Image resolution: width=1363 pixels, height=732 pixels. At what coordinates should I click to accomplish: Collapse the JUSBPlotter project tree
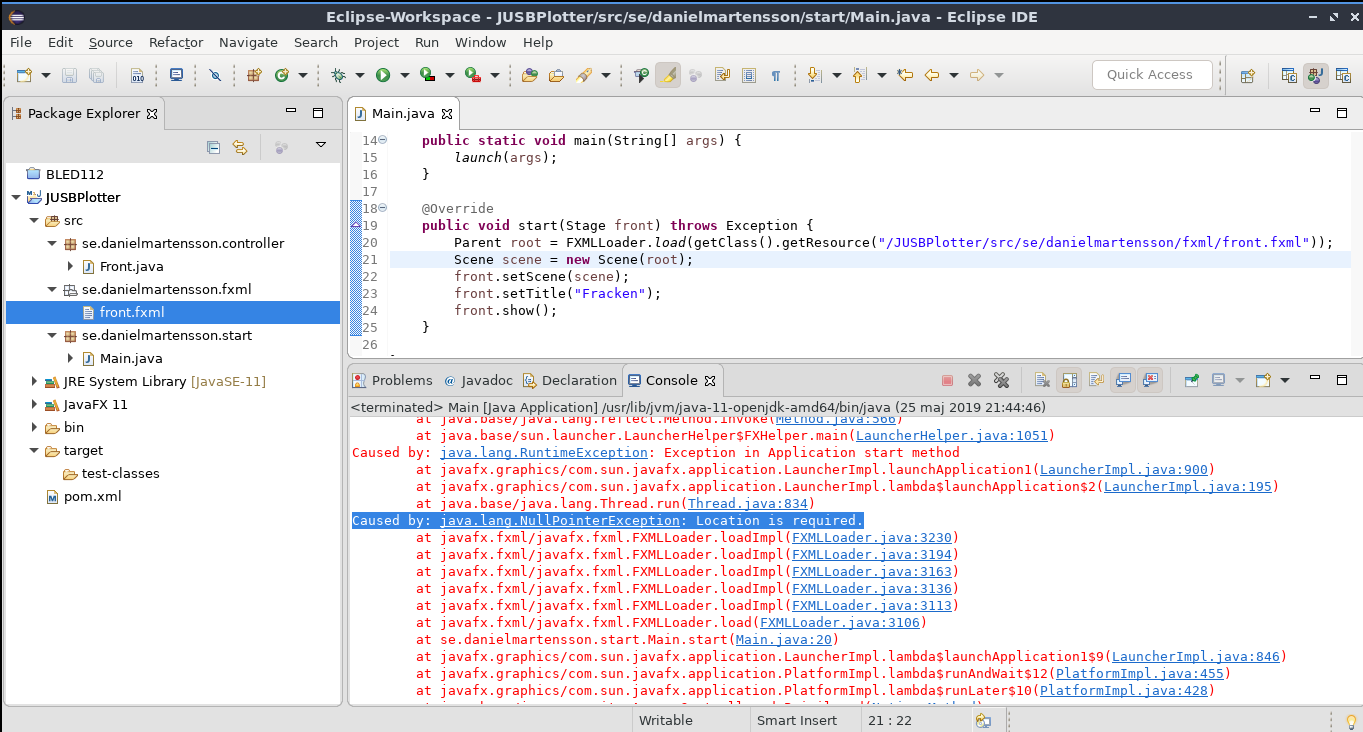[x=16, y=198]
